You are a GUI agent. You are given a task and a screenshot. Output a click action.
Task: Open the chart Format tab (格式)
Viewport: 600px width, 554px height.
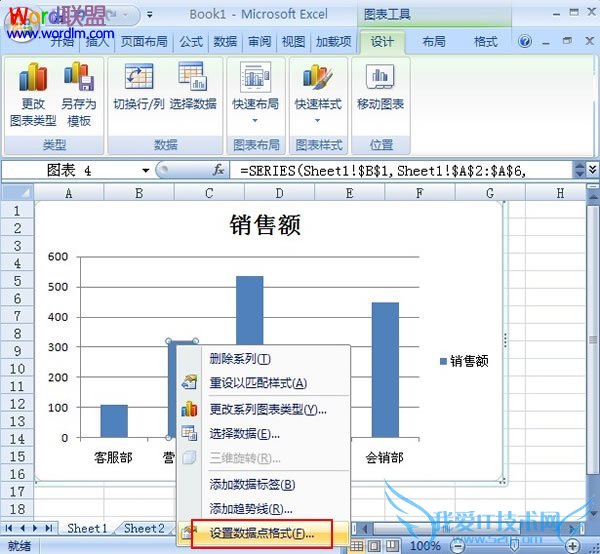click(485, 41)
